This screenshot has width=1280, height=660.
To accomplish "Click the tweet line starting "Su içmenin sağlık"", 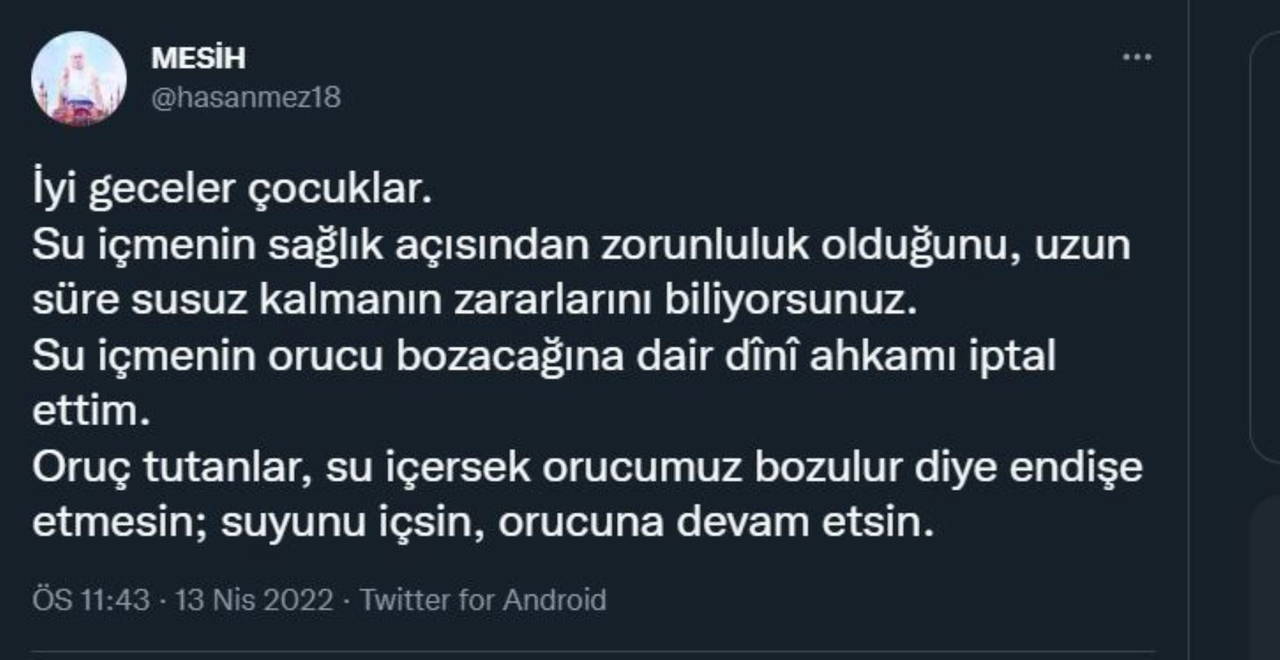I will [581, 246].
